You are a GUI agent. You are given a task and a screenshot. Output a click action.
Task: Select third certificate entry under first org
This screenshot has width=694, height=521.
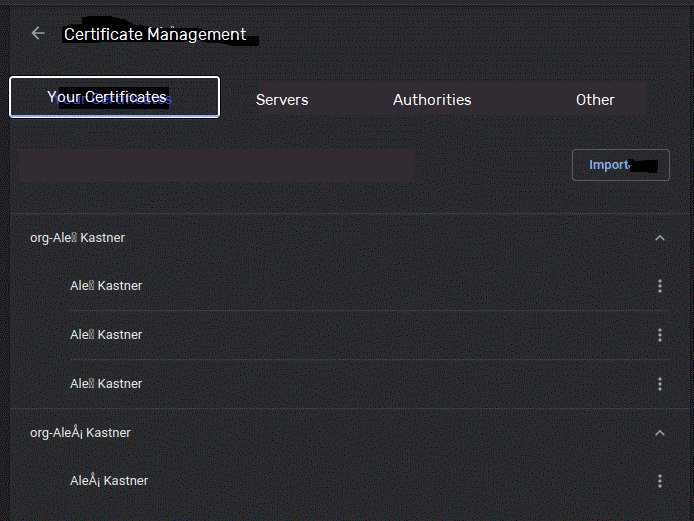click(106, 384)
